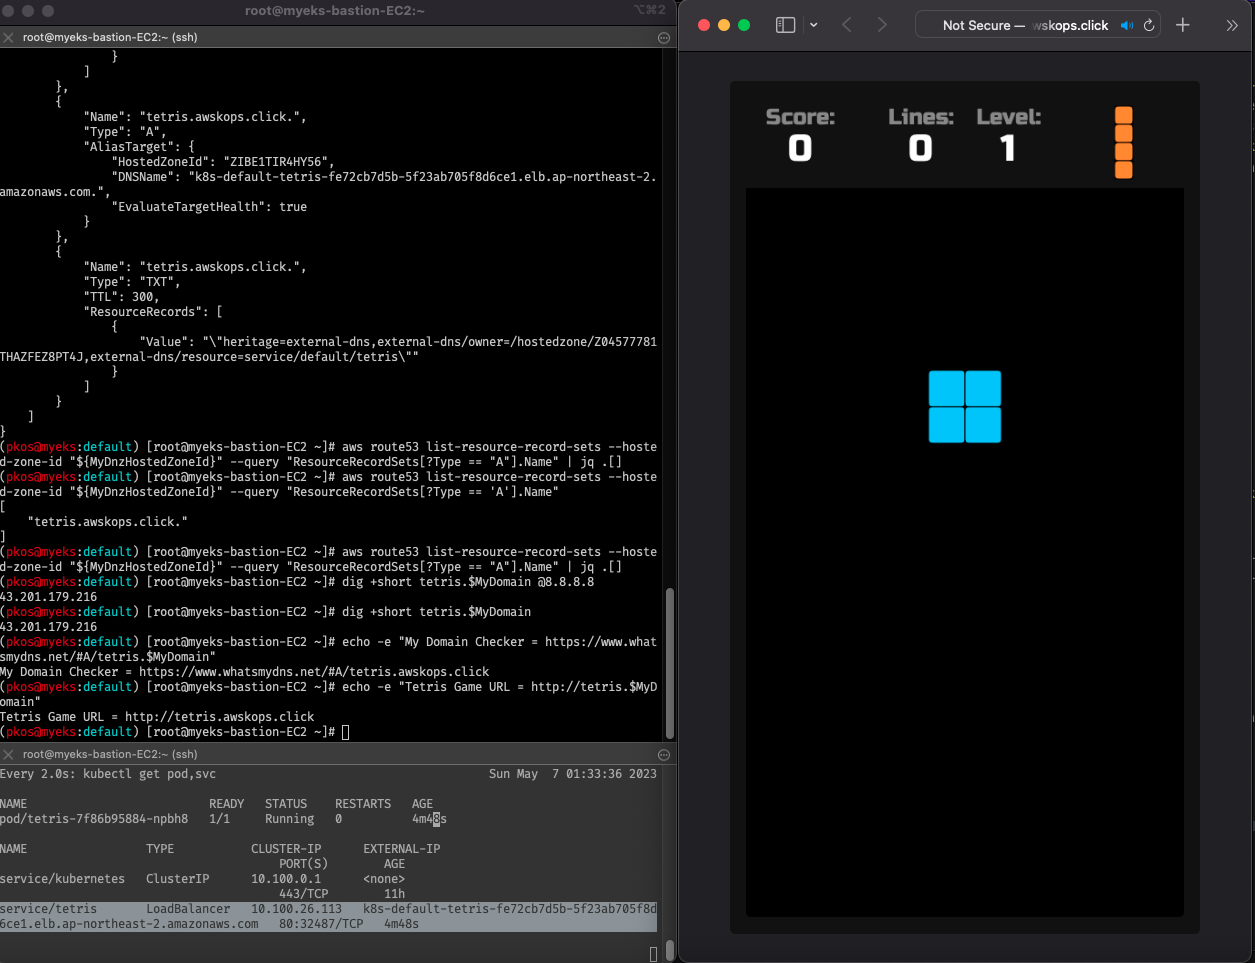Mute audio from the Tetris tab

coord(1127,25)
